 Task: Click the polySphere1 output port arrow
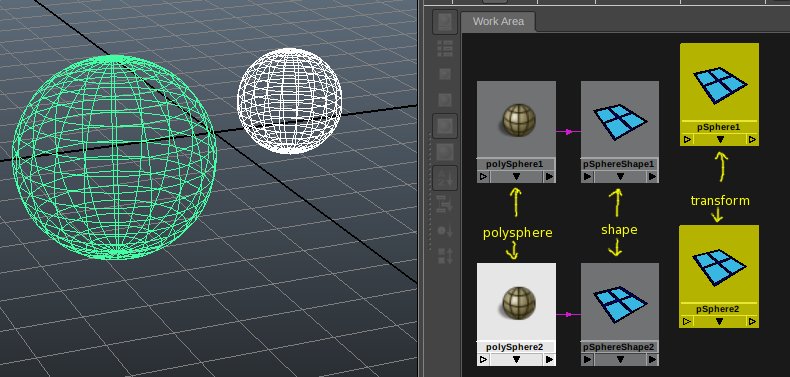(549, 177)
